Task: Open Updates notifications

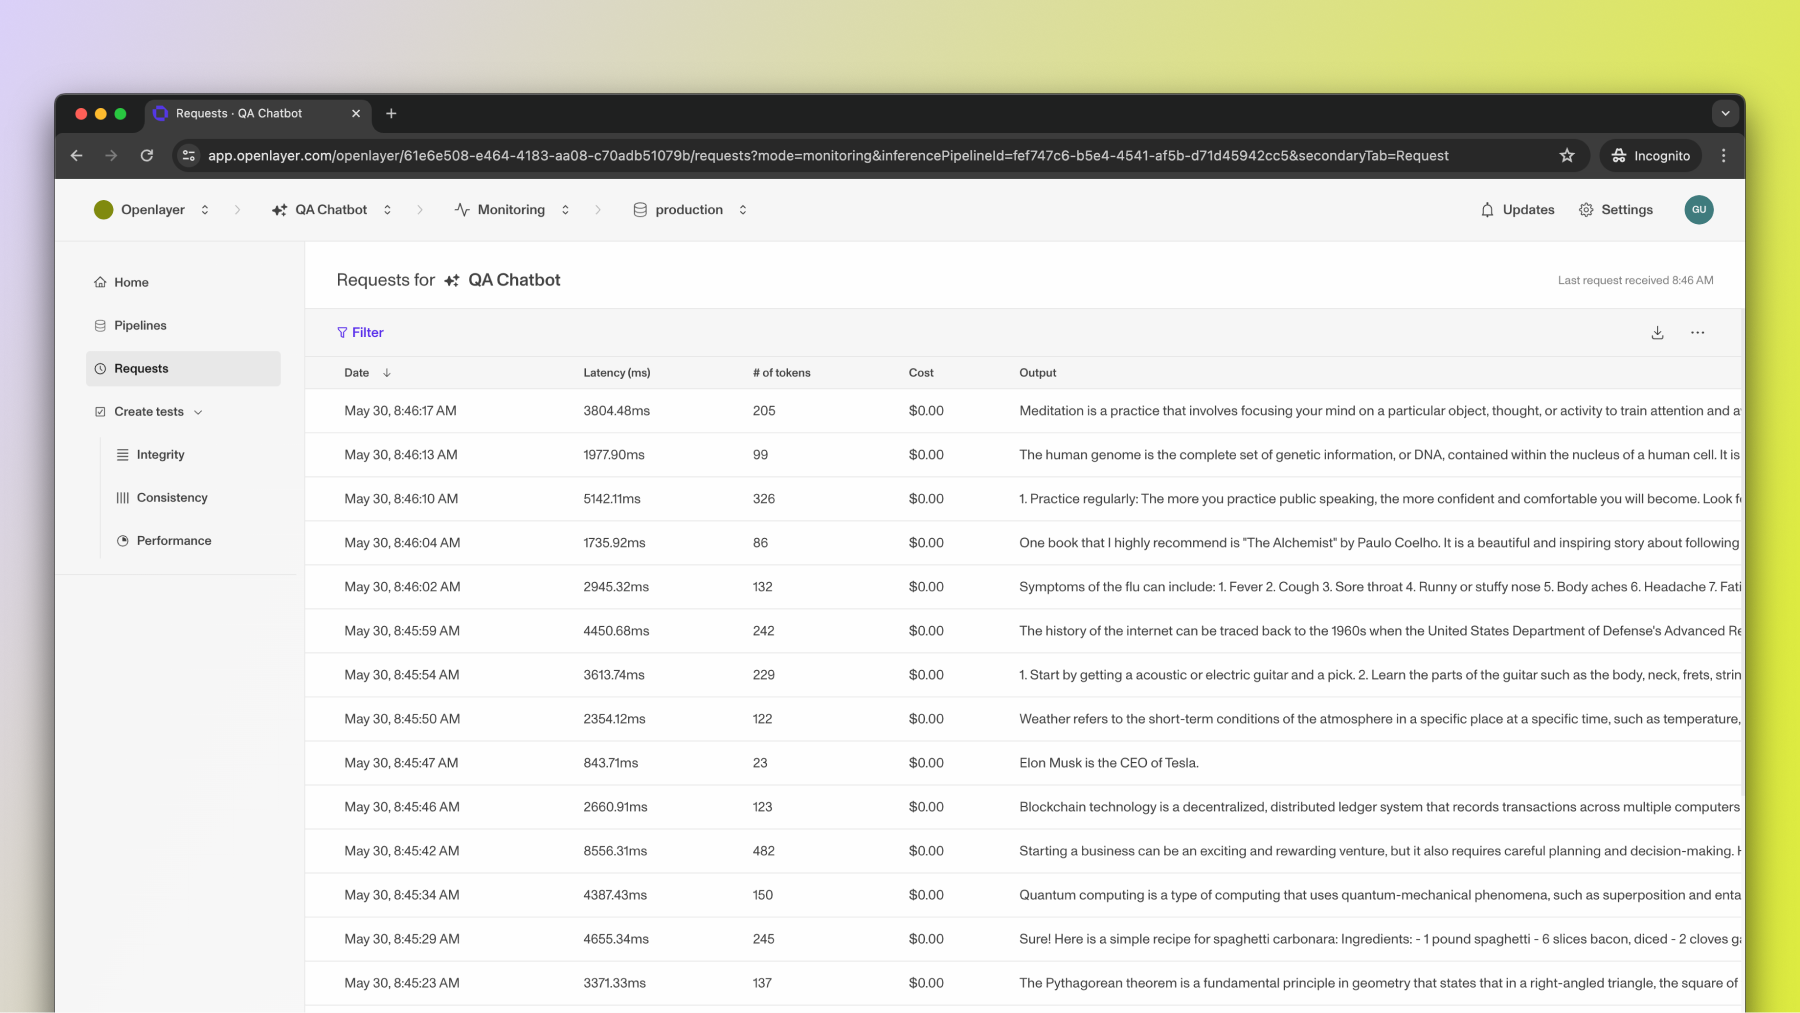Action: [1517, 210]
